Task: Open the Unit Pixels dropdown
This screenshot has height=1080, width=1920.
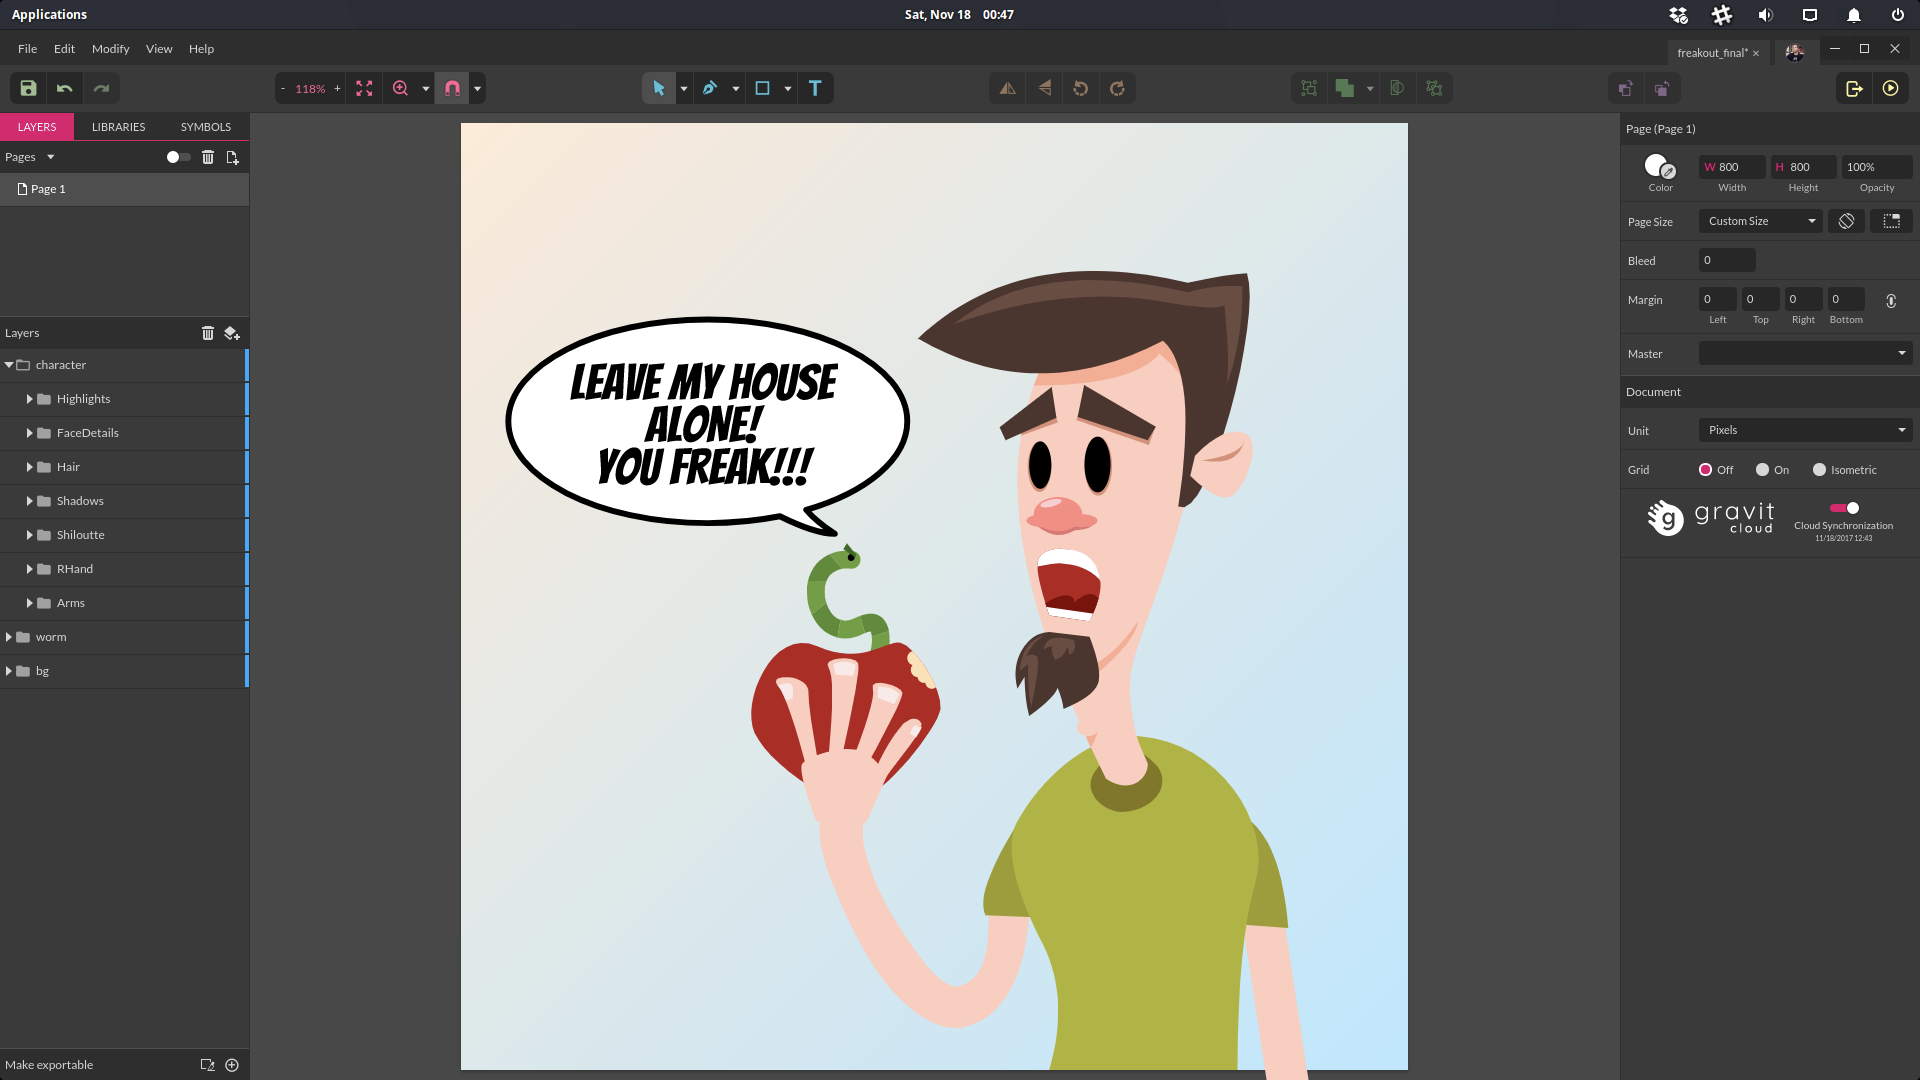Action: click(x=1805, y=430)
